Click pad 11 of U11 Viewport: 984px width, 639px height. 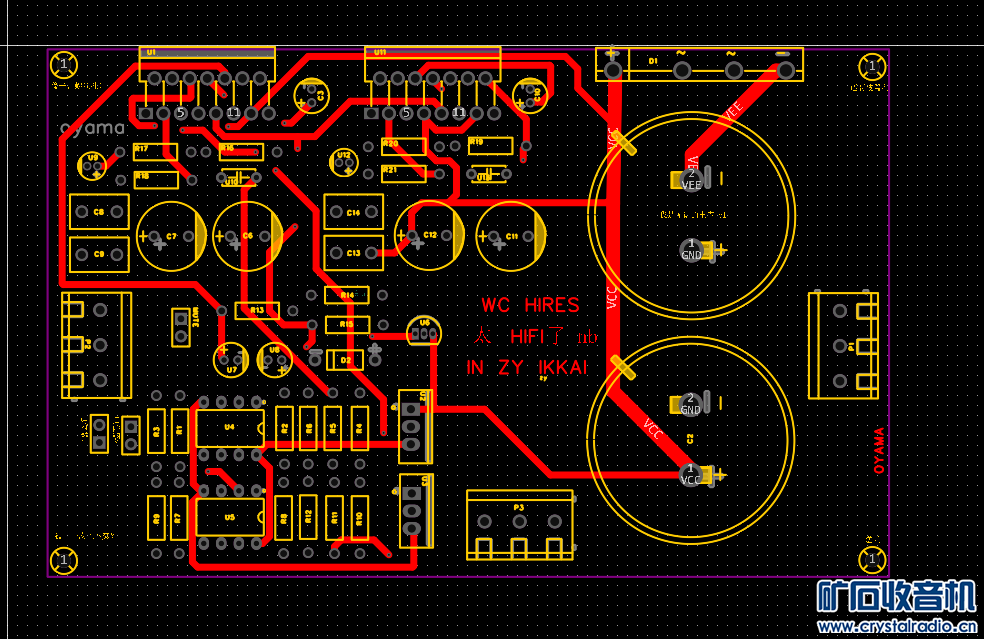(x=459, y=113)
